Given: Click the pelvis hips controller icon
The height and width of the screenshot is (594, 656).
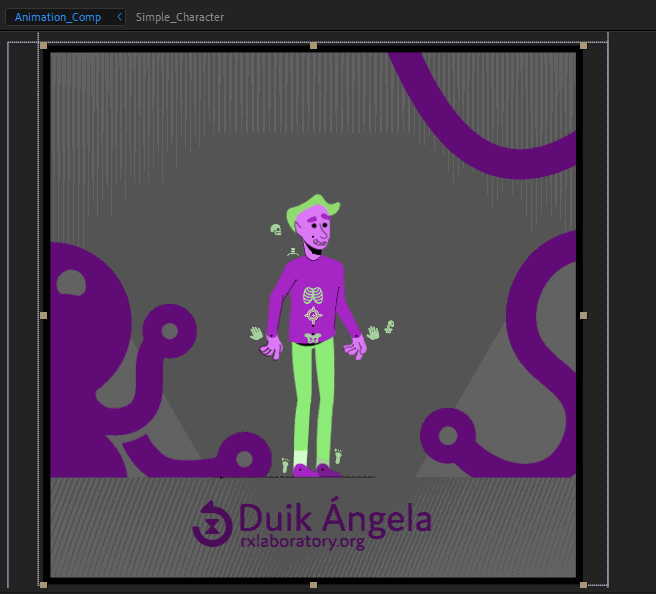Looking at the screenshot, I should (313, 338).
